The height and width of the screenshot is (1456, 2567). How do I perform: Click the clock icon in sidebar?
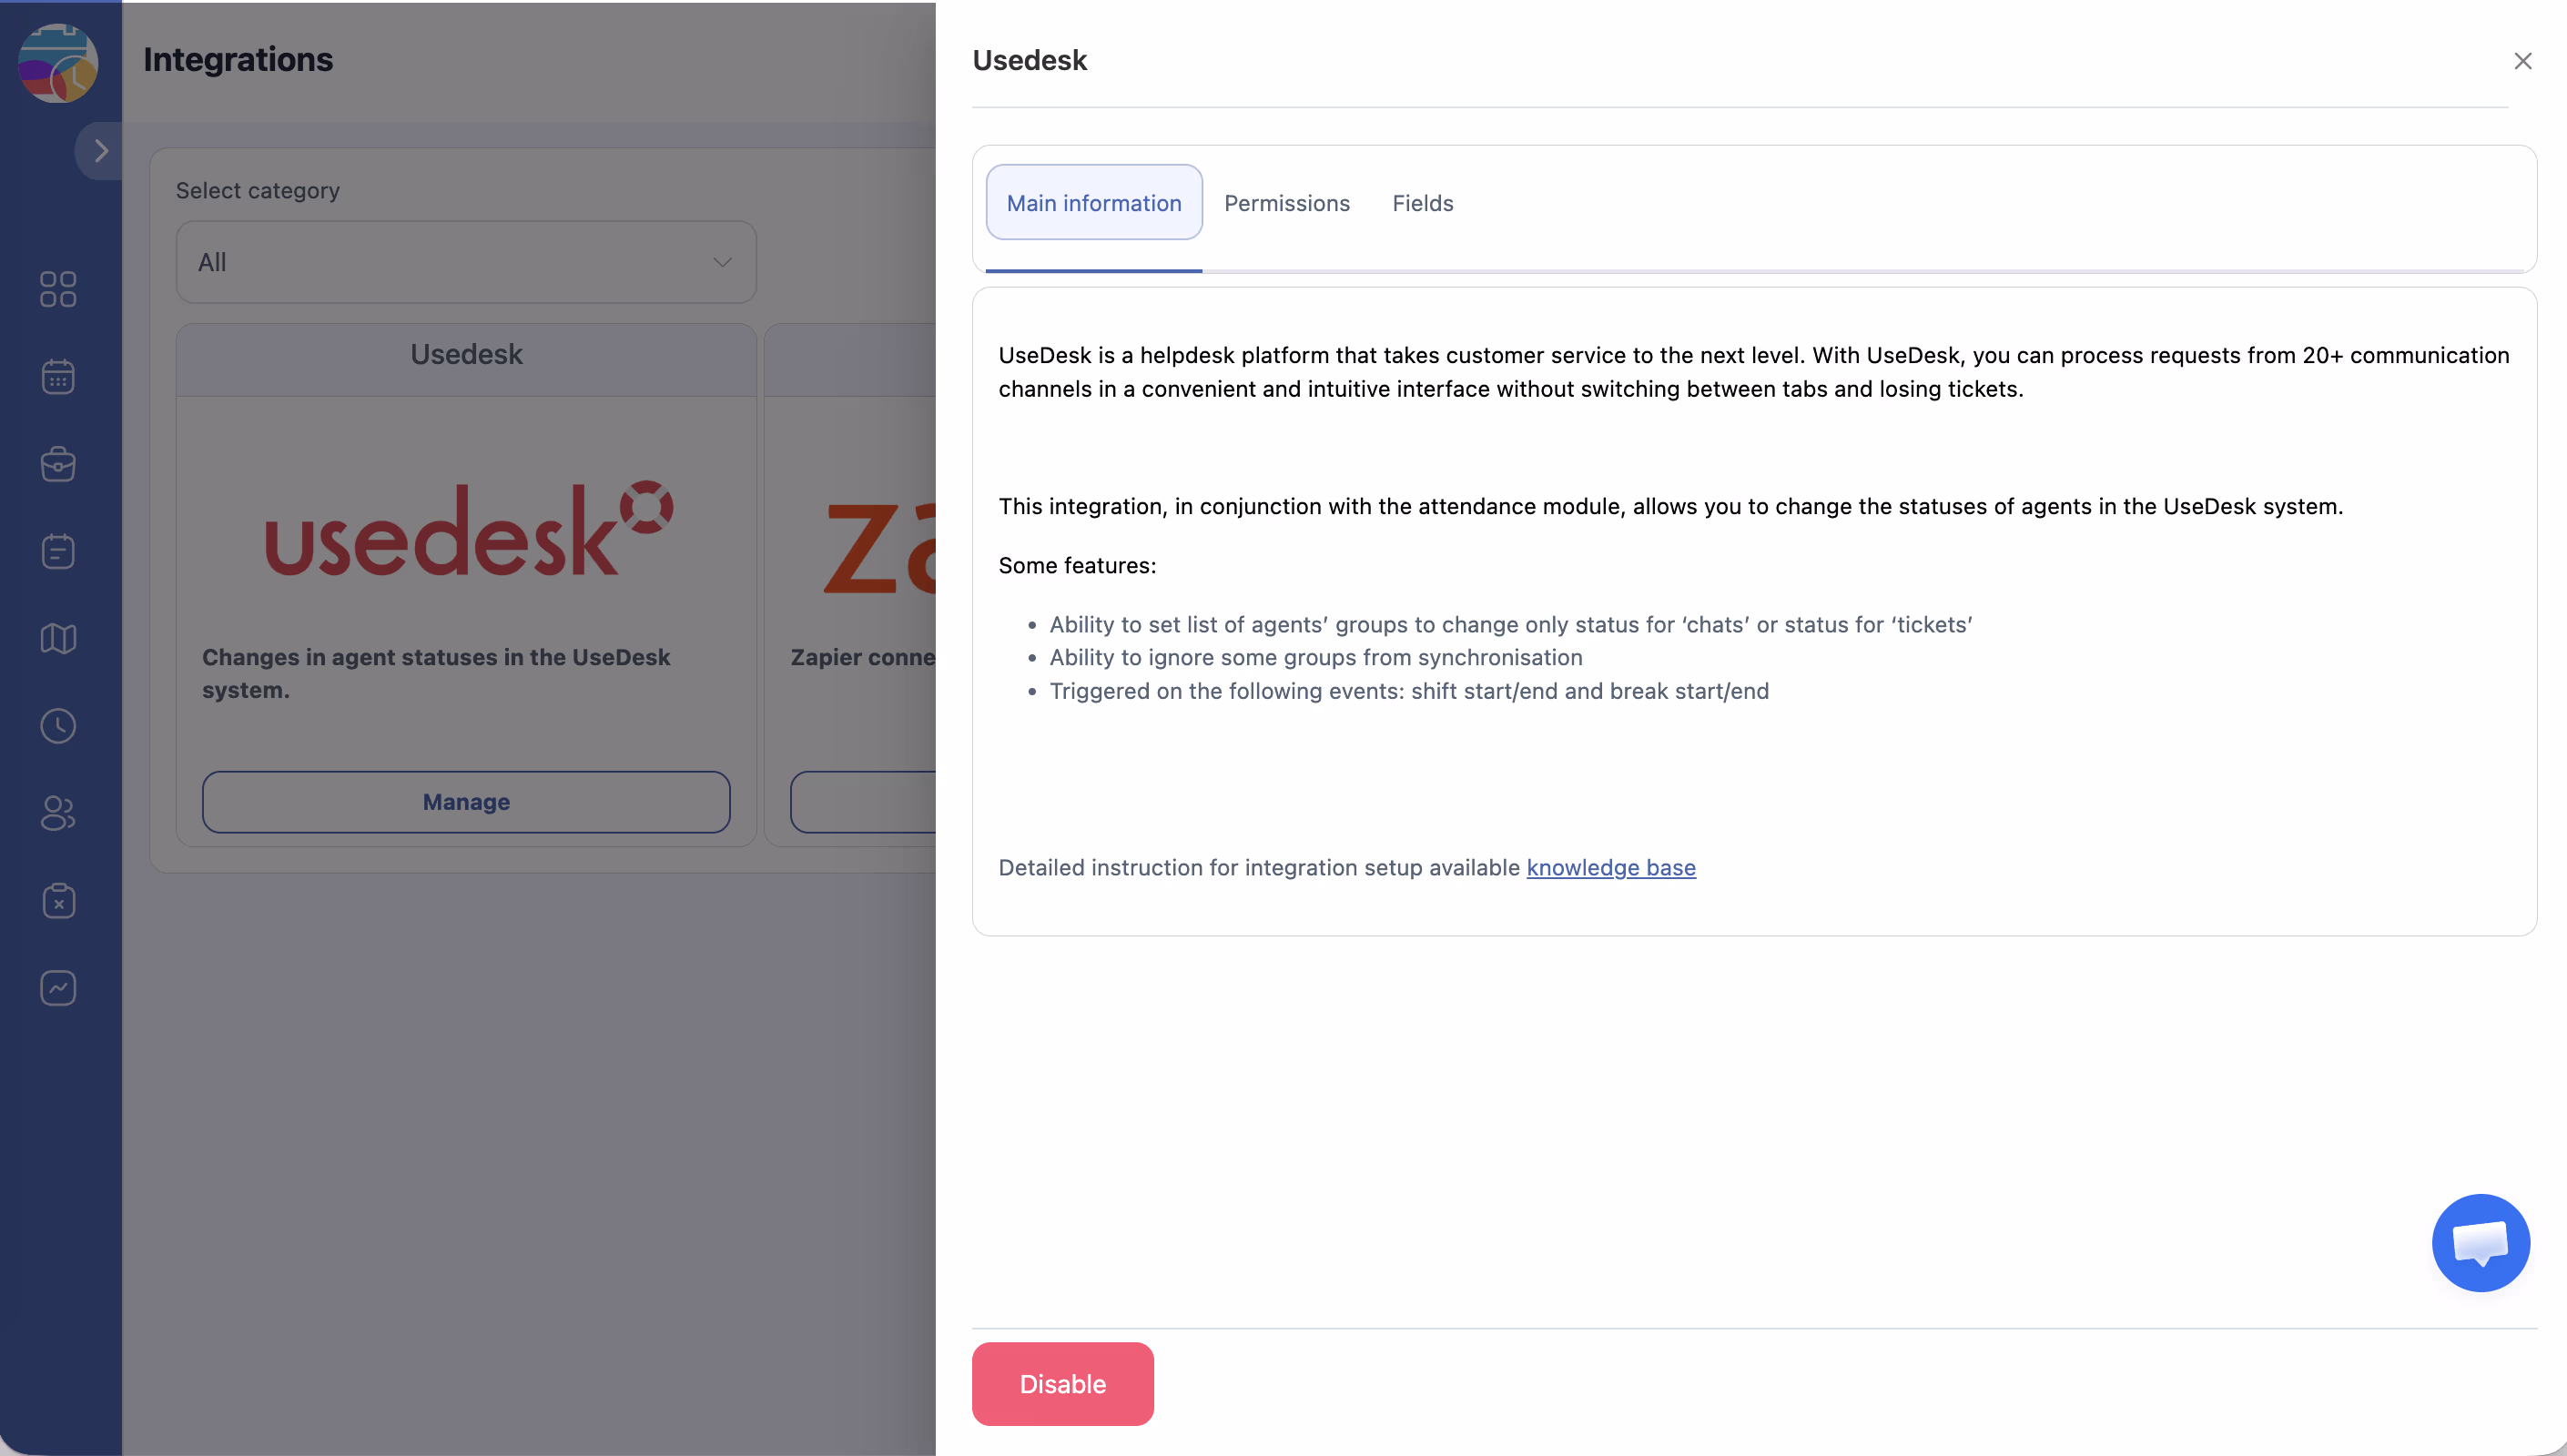click(x=58, y=726)
